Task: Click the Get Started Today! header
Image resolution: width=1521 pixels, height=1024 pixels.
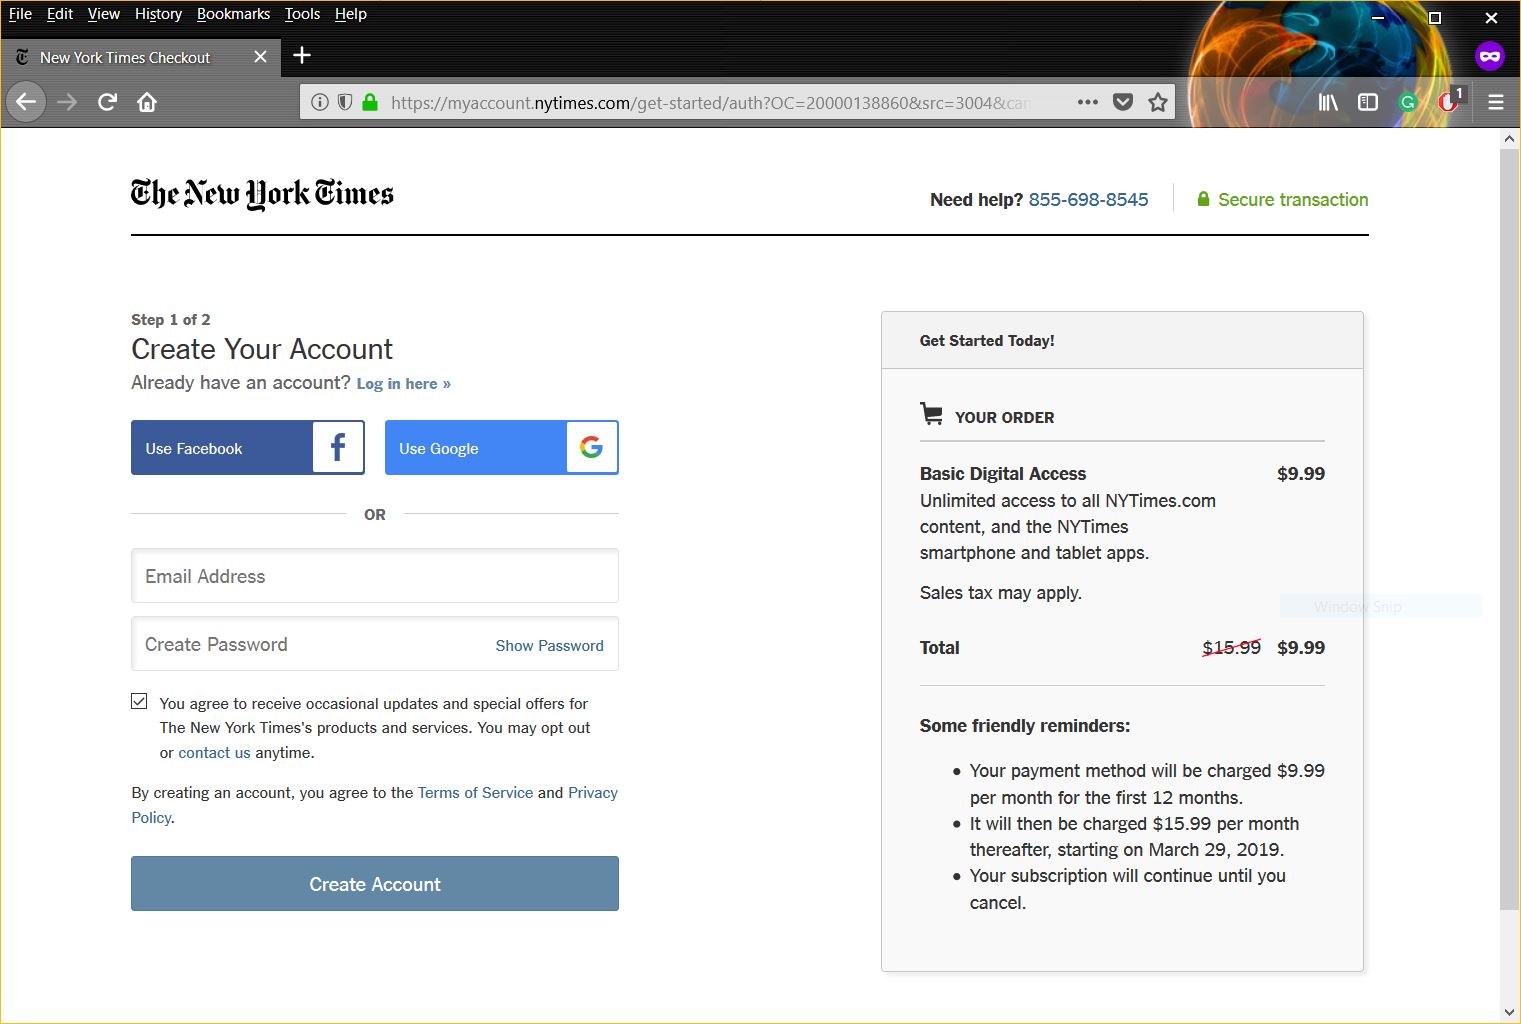Action: click(x=987, y=341)
